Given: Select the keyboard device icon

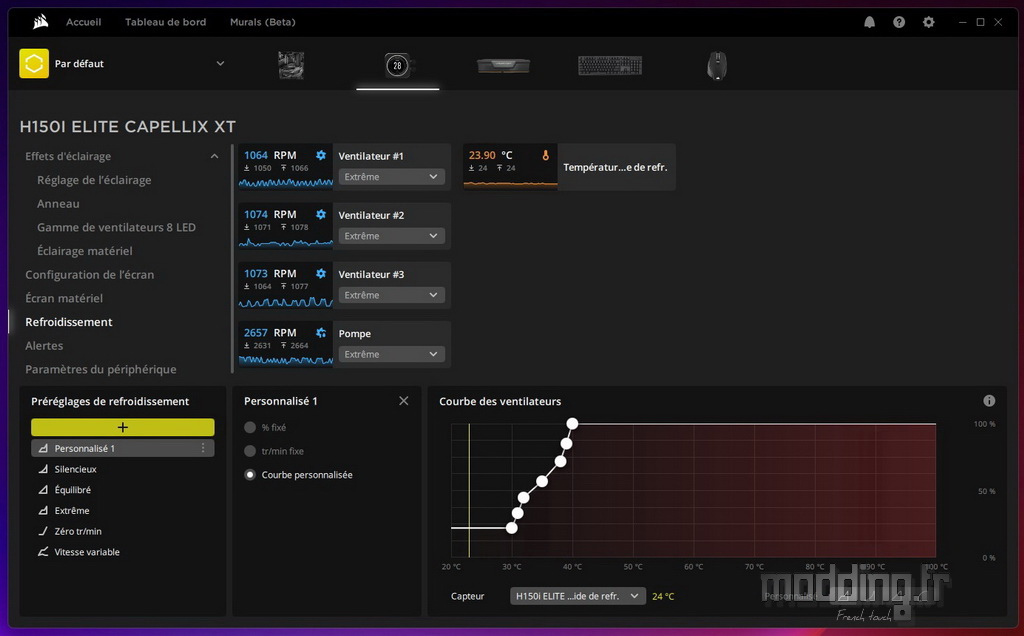Looking at the screenshot, I should 610,65.
